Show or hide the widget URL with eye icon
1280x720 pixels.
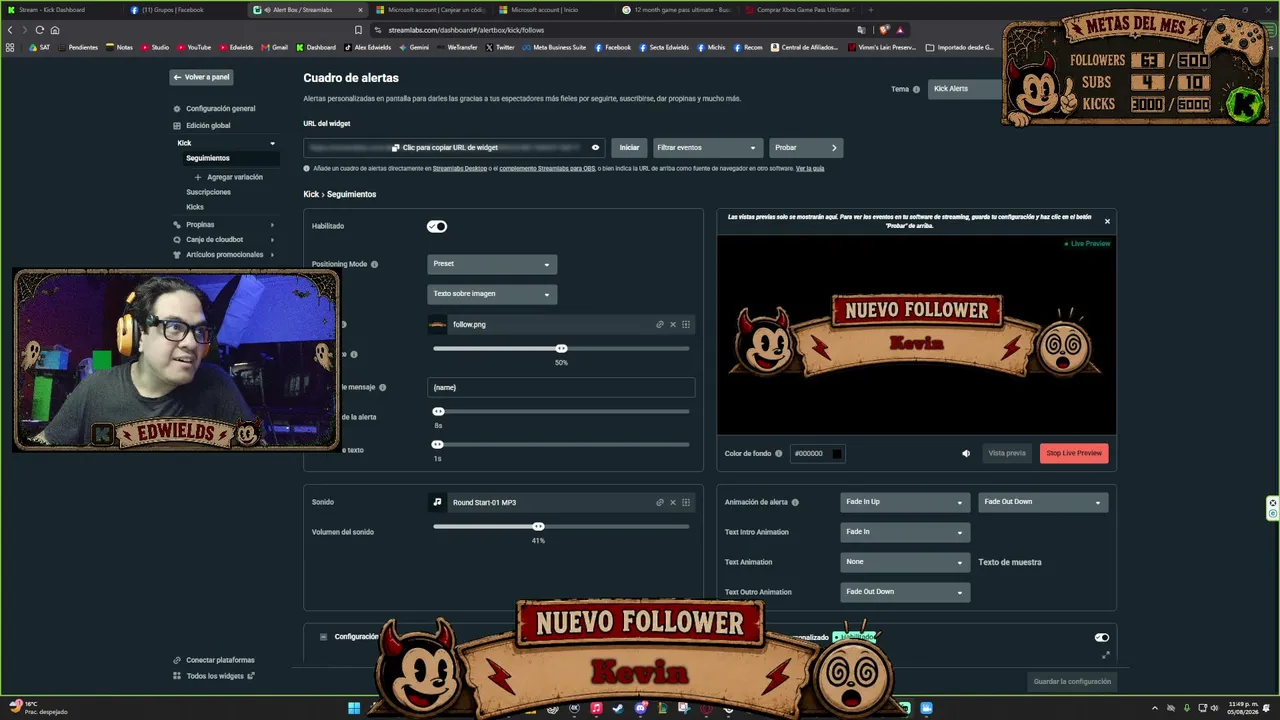[595, 147]
